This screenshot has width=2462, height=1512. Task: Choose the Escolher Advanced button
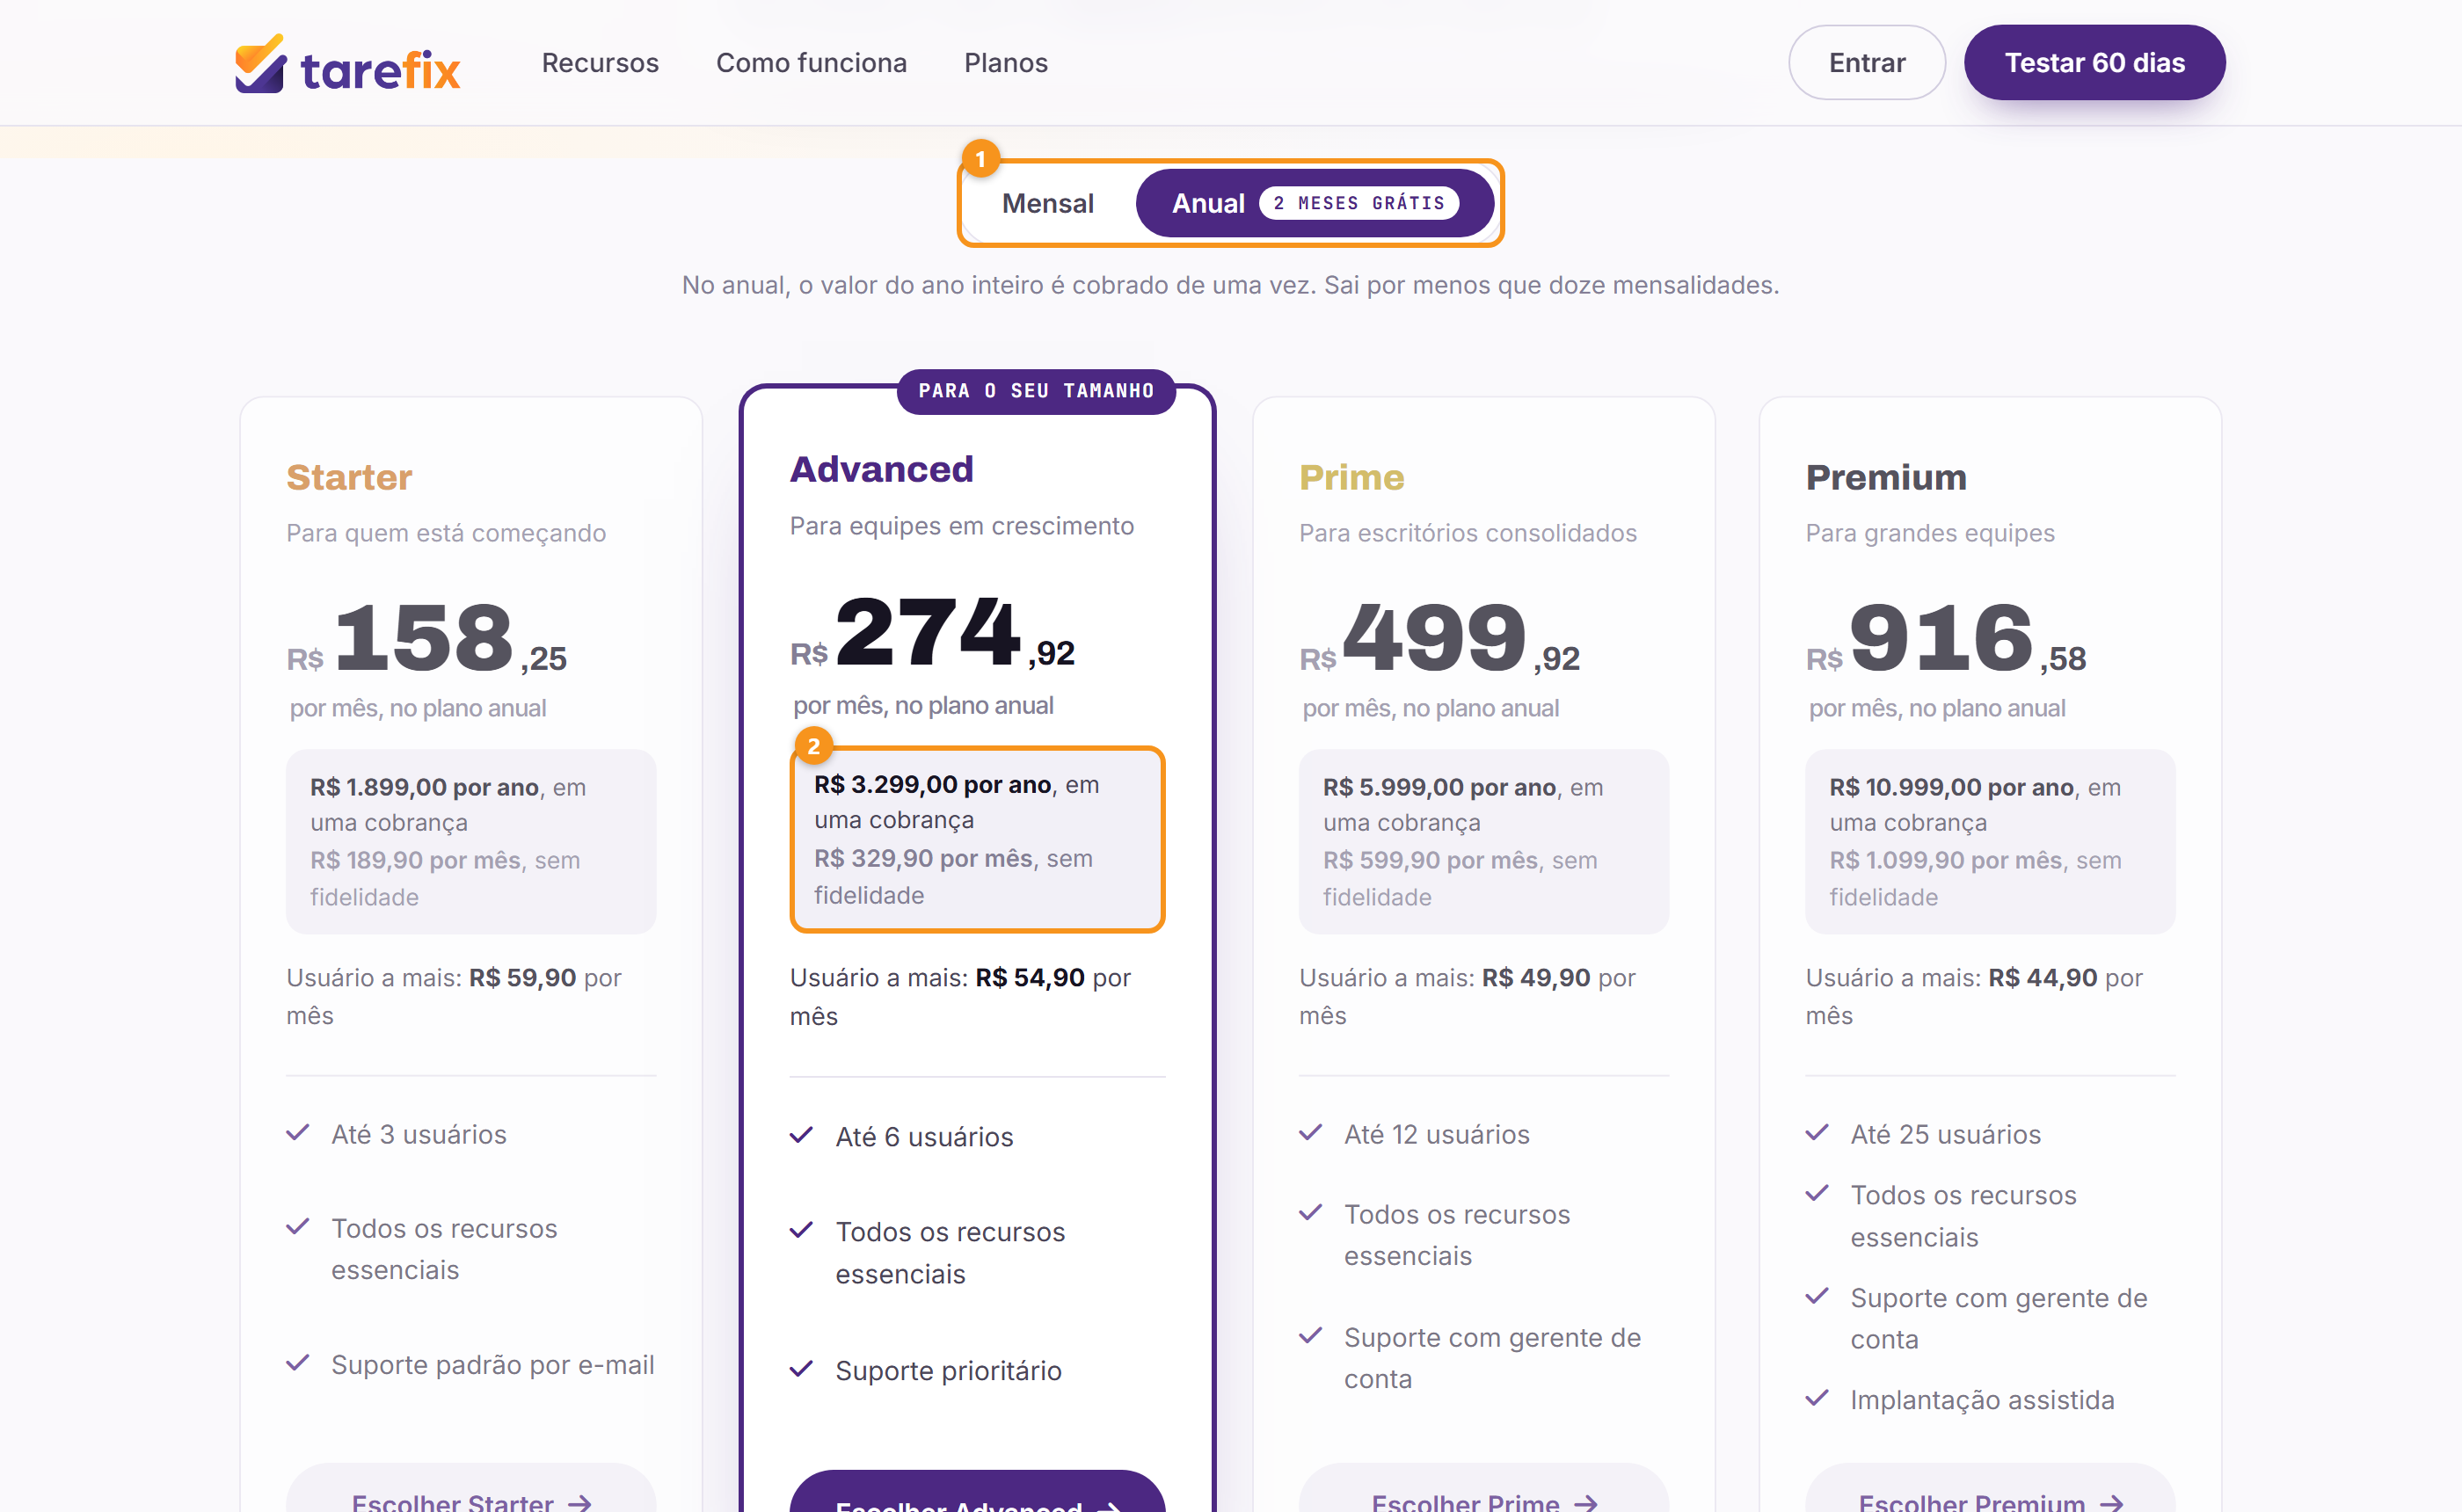[977, 1493]
